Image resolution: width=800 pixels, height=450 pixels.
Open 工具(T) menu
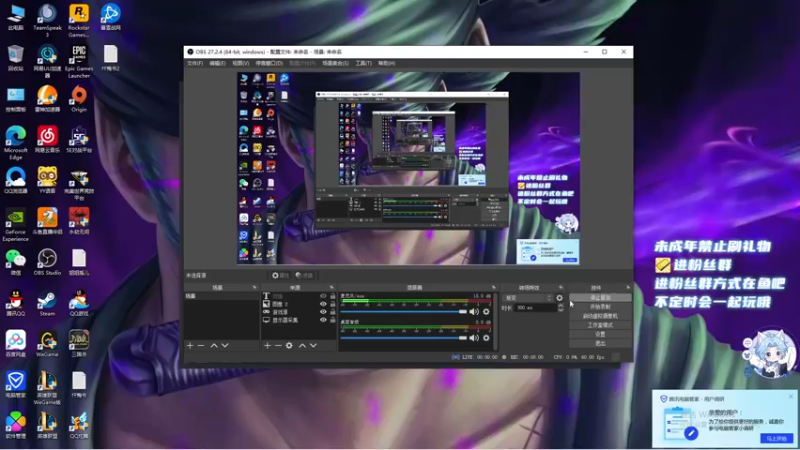coord(364,63)
